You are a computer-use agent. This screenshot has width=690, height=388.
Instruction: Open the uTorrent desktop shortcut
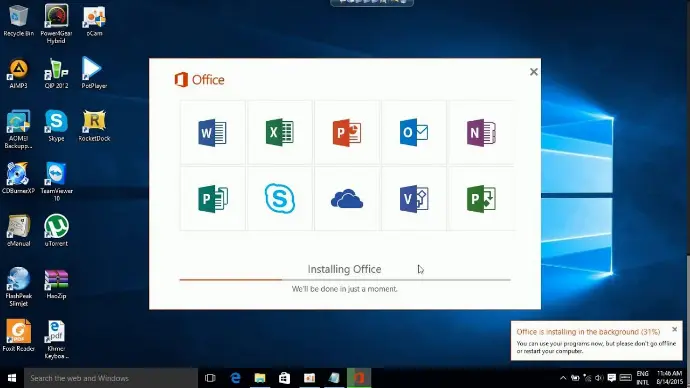pyautogui.click(x=56, y=230)
